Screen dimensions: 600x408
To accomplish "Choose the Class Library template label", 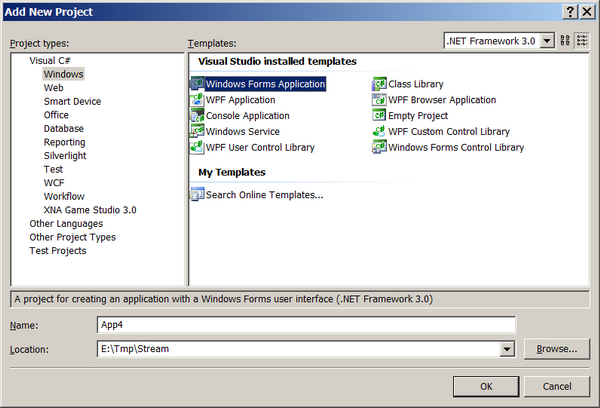I will pos(416,84).
